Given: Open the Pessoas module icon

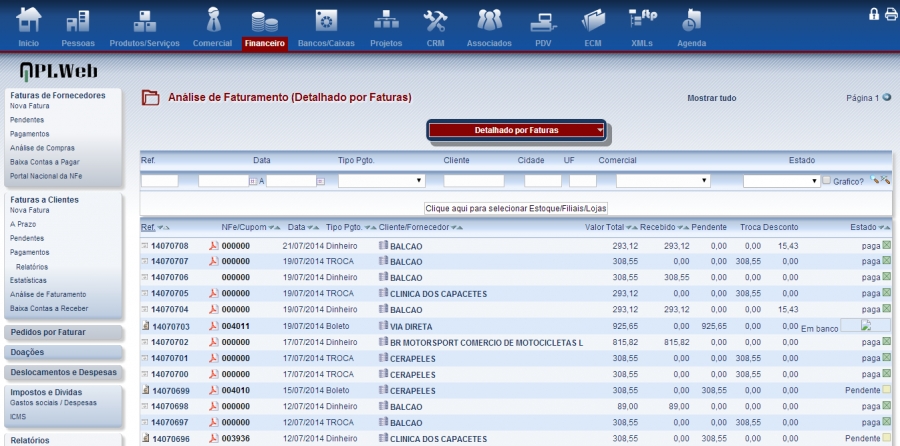Looking at the screenshot, I should tap(77, 21).
